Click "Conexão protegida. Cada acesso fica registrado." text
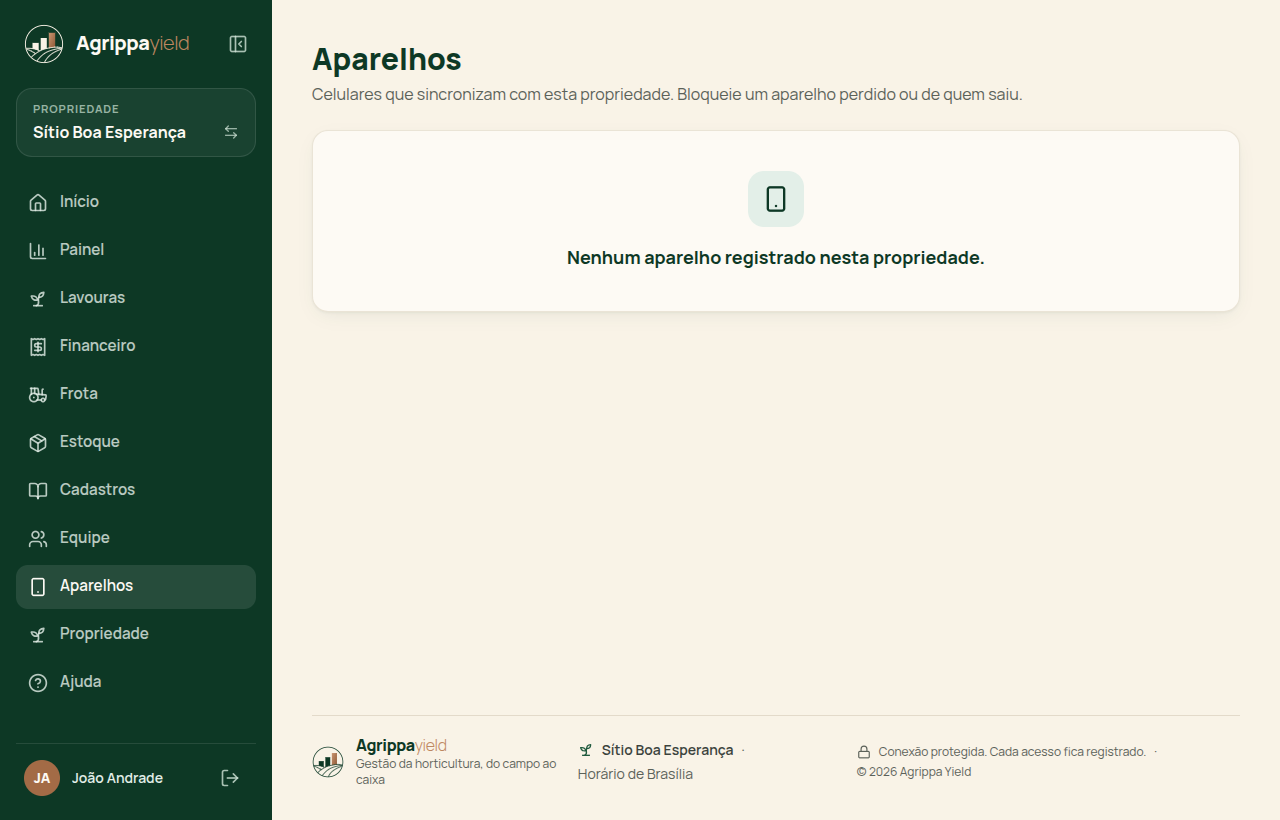The width and height of the screenshot is (1280, 820). click(x=1012, y=752)
